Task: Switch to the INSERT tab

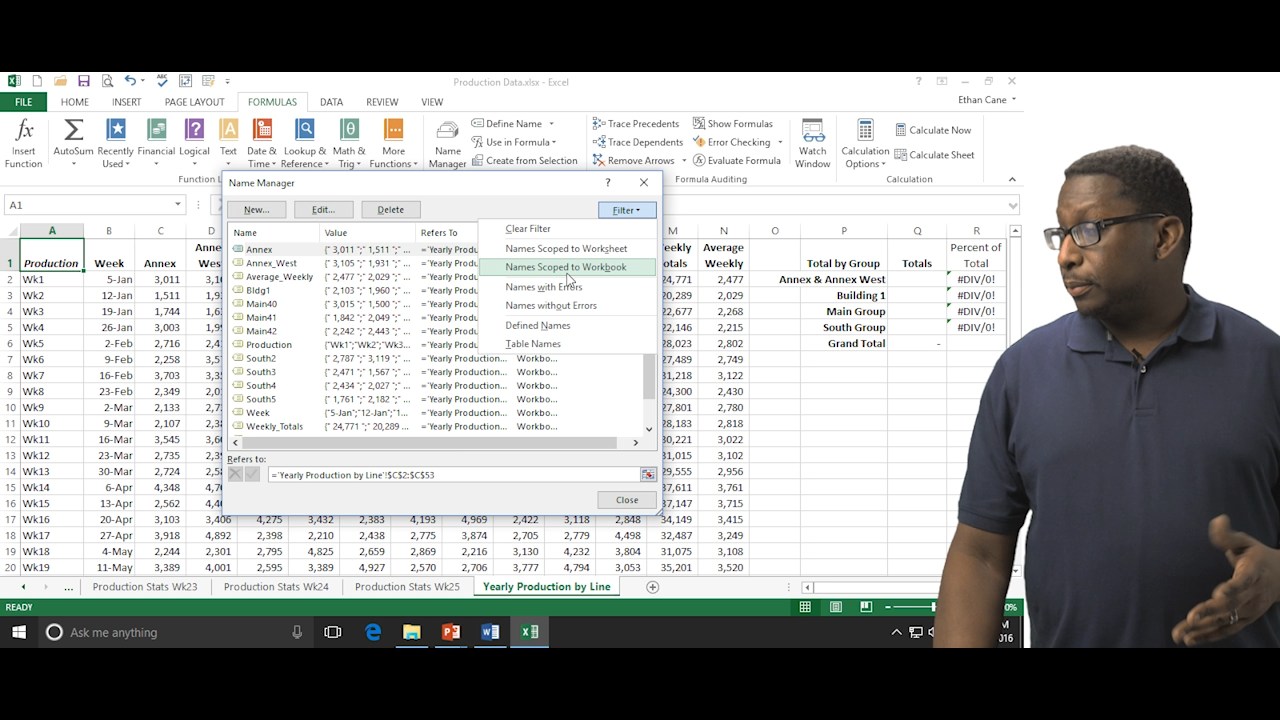Action: click(x=126, y=102)
